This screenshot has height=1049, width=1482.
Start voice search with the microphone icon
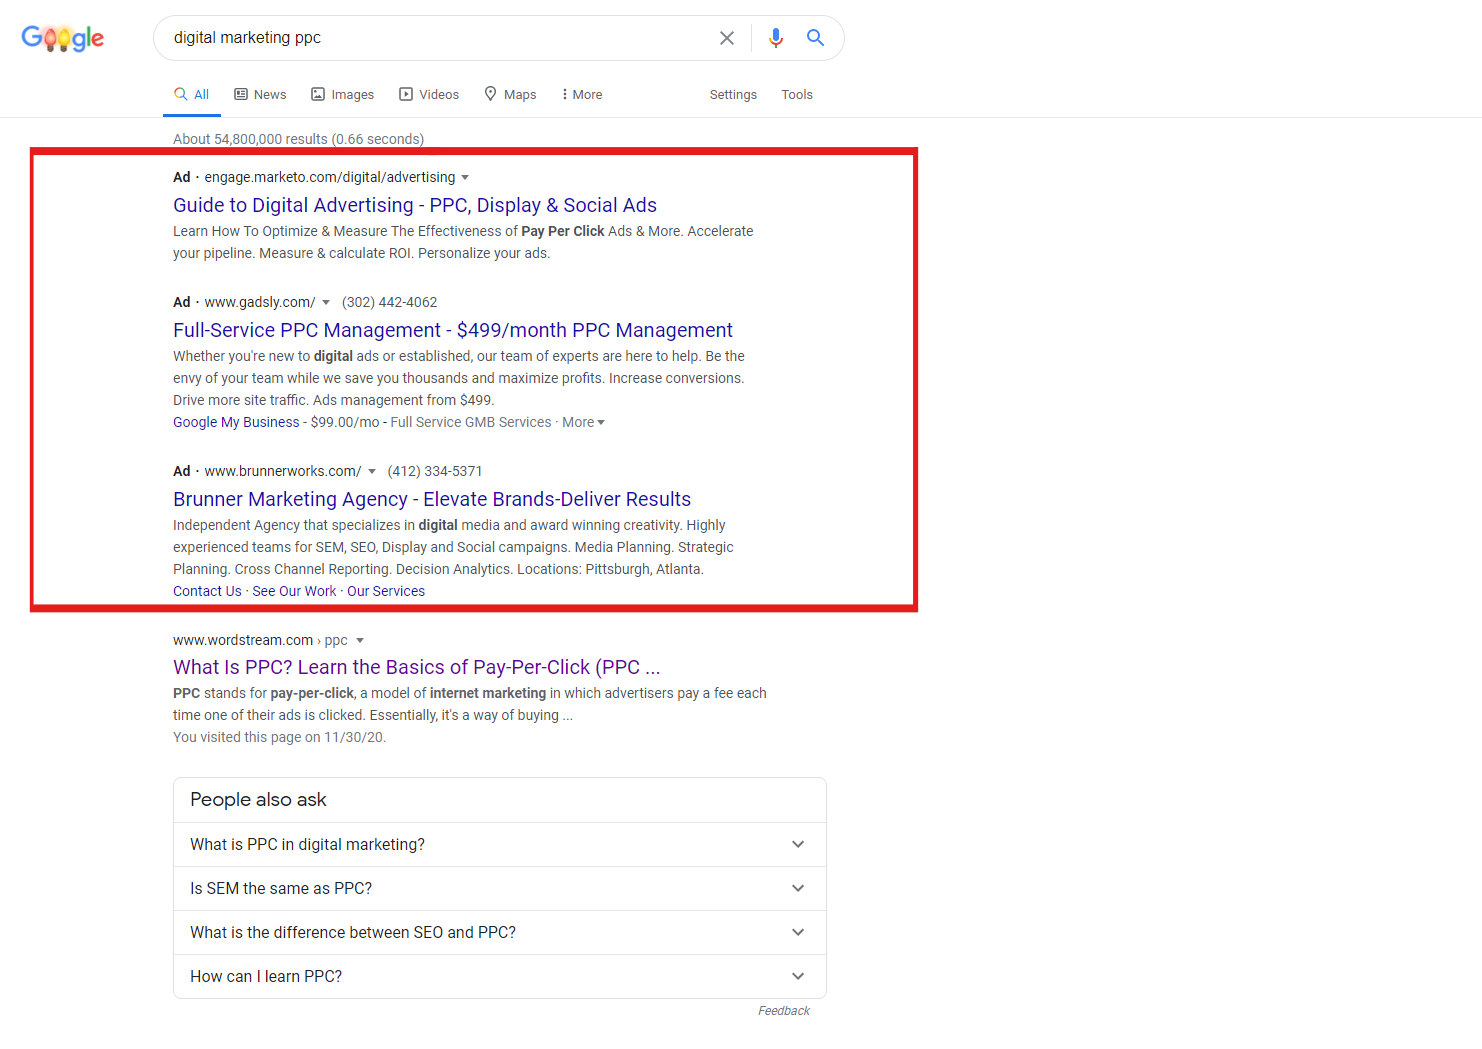pyautogui.click(x=776, y=38)
